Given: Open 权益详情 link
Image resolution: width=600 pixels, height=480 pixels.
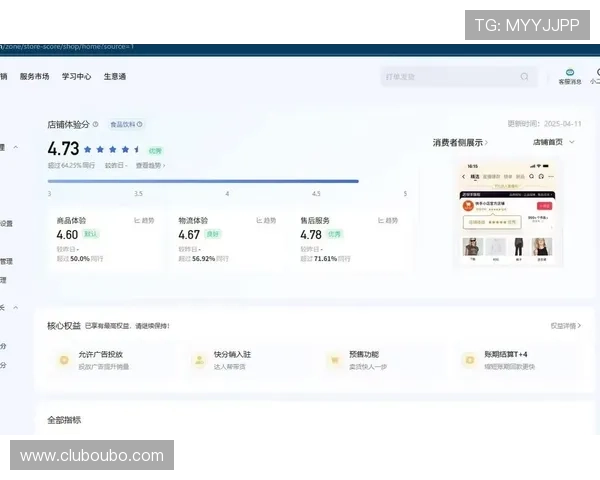Looking at the screenshot, I should (566, 326).
